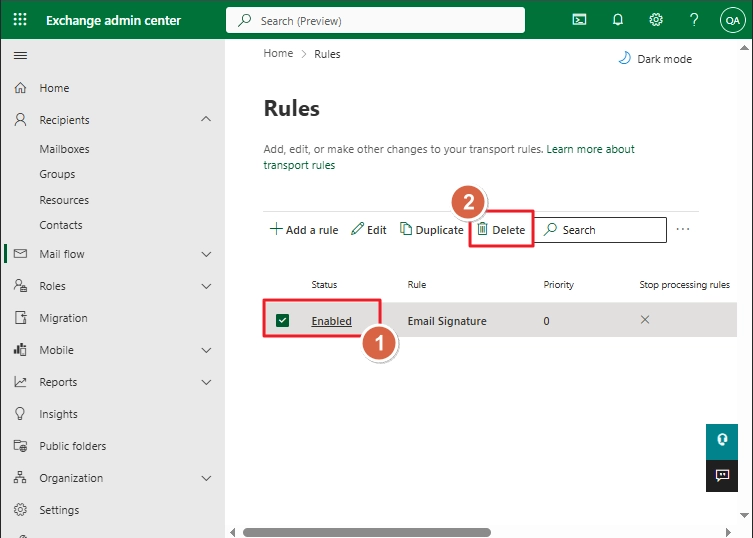Open the settings gear in header
The height and width of the screenshot is (538, 753).
pyautogui.click(x=656, y=20)
